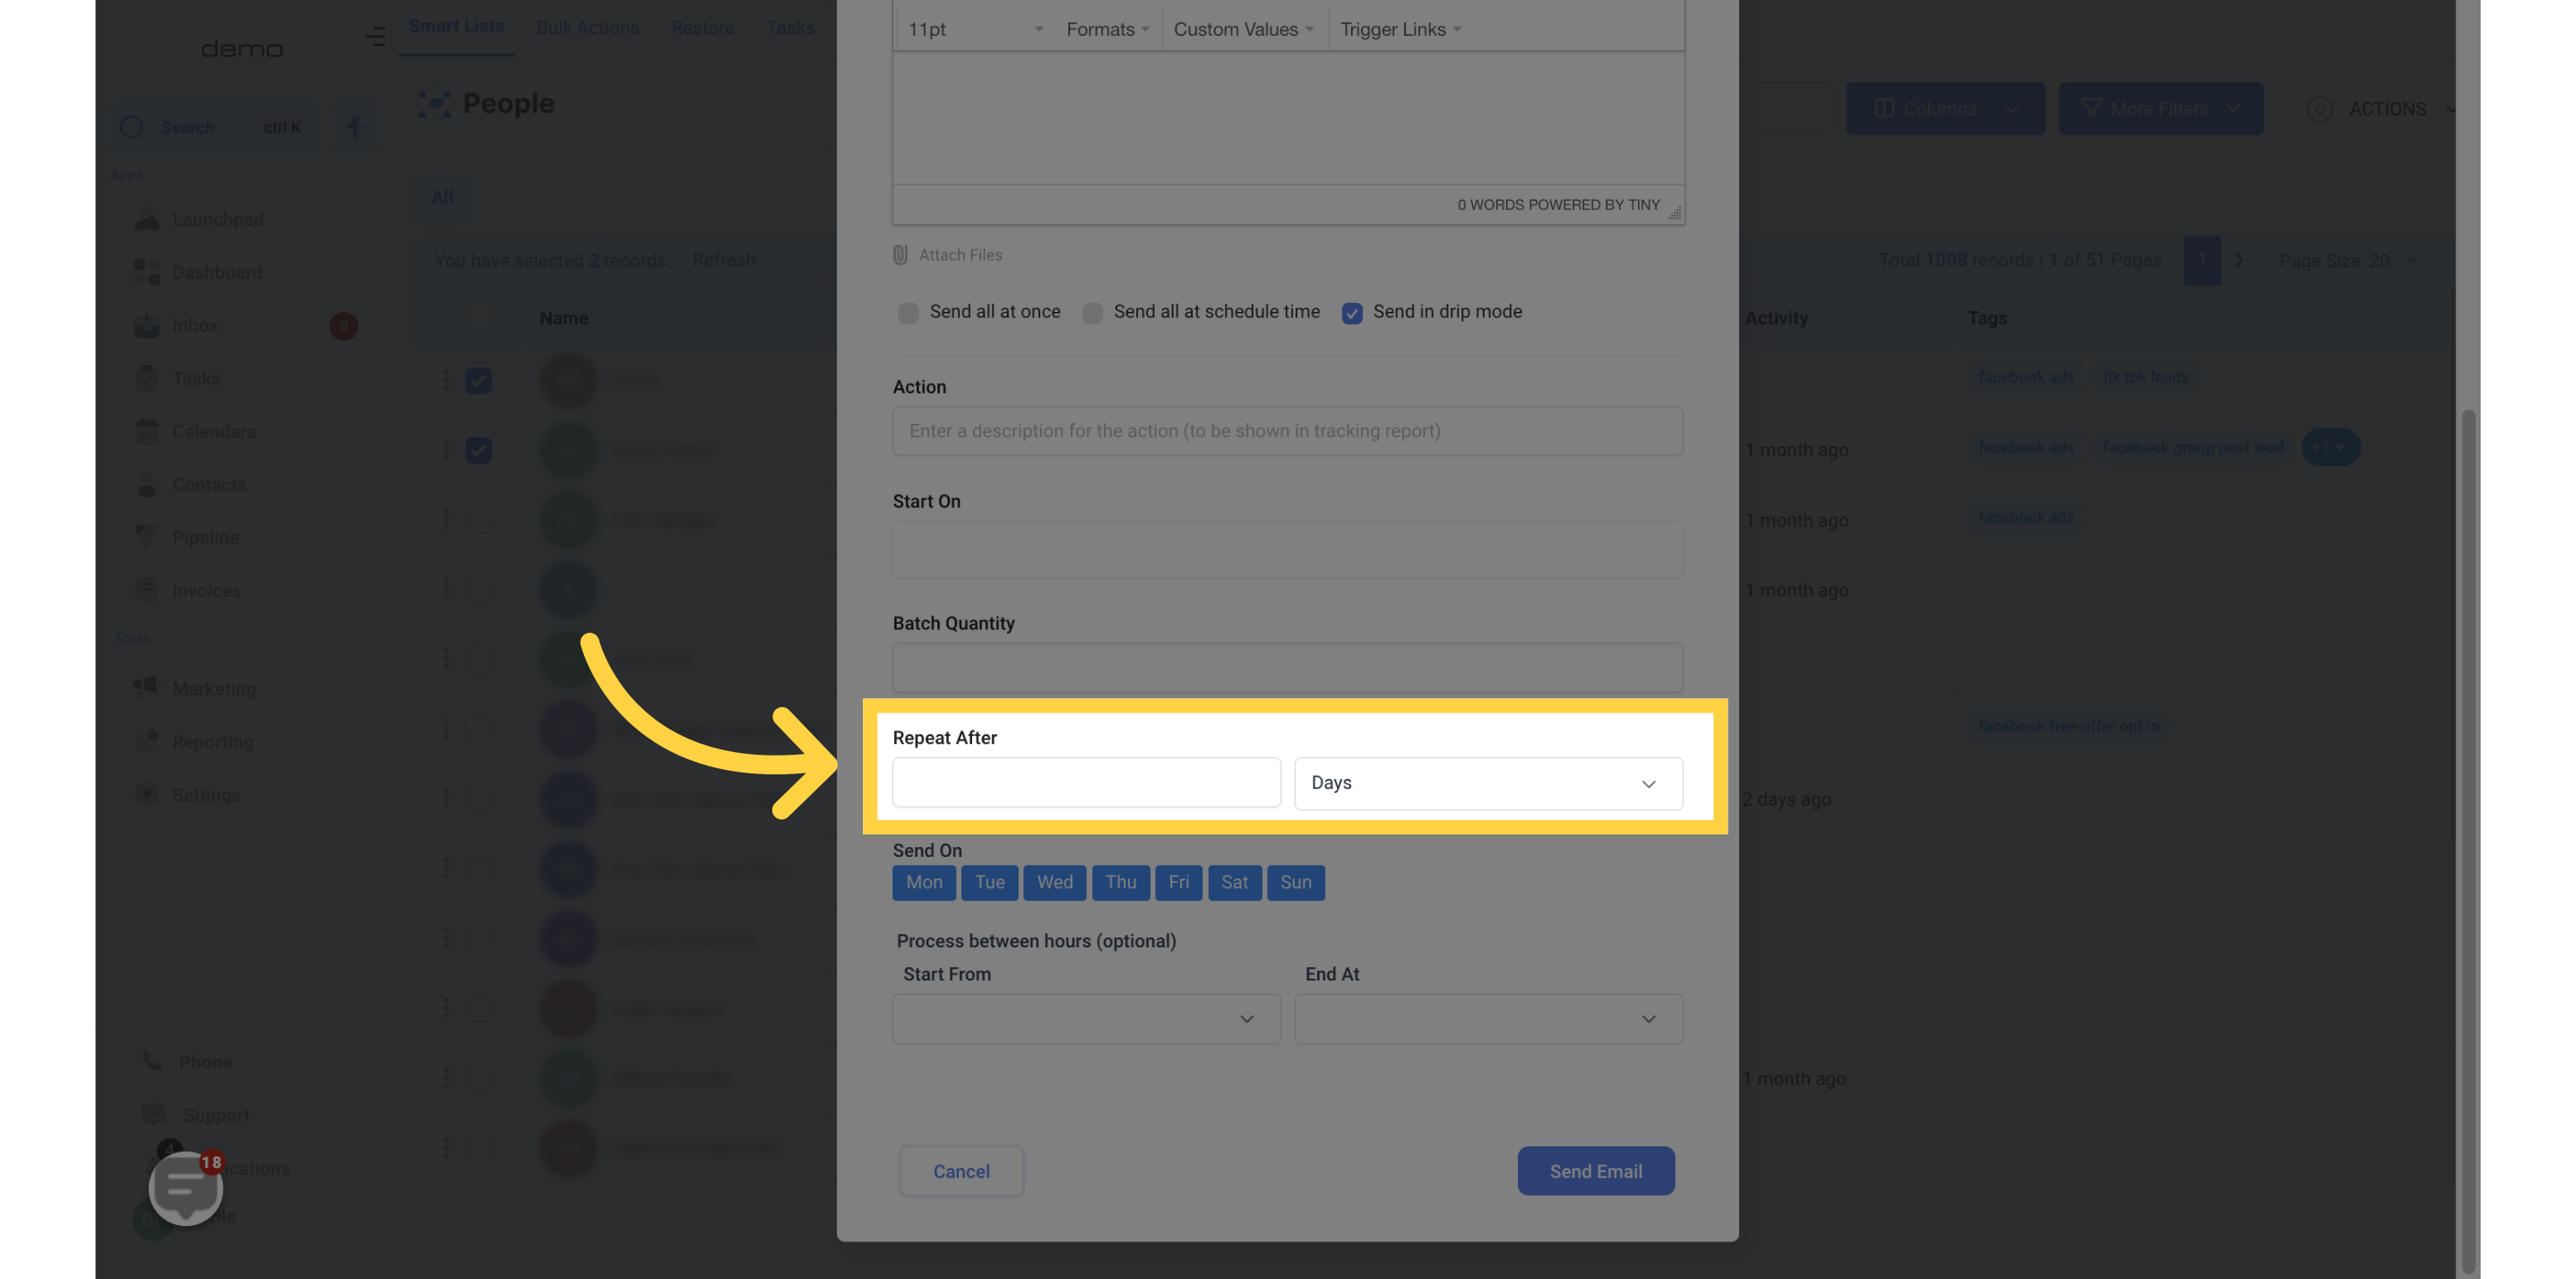Click the Start On date field
This screenshot has width=2576, height=1279.
[1287, 549]
